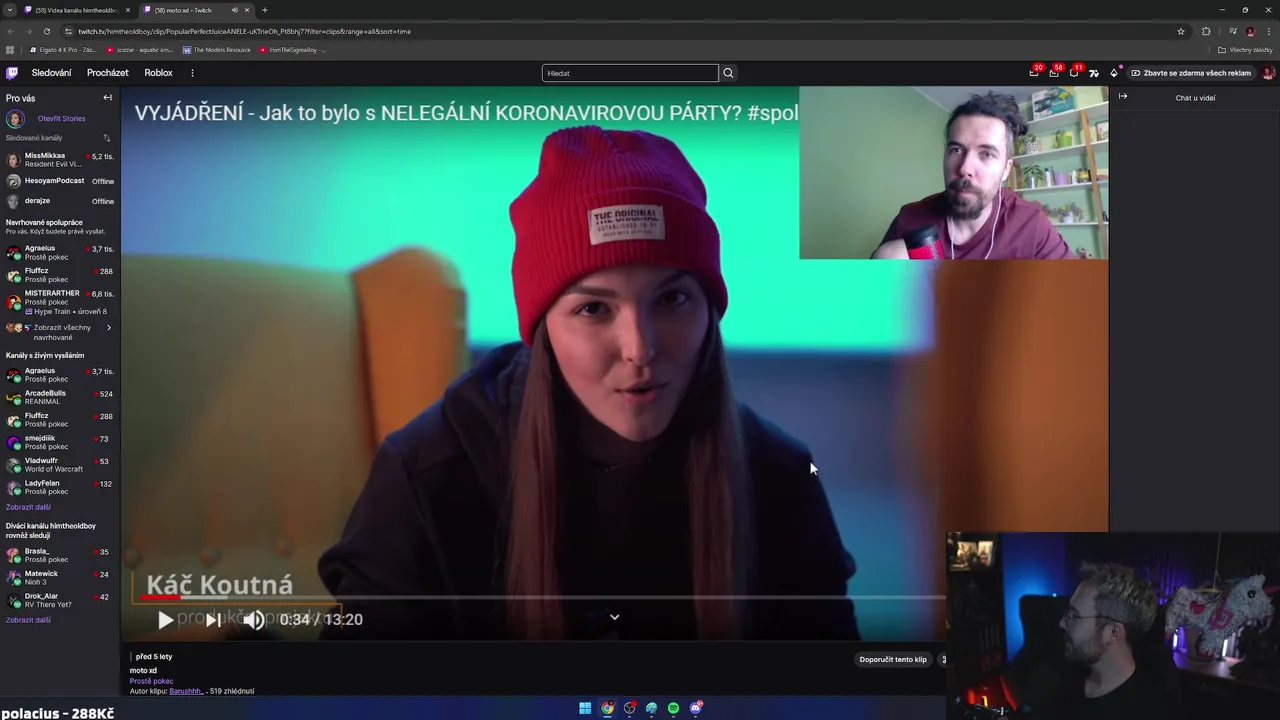Viewport: 1280px width, 720px height.
Task: Open Prostě pokec category link below clip
Action: pos(151,681)
